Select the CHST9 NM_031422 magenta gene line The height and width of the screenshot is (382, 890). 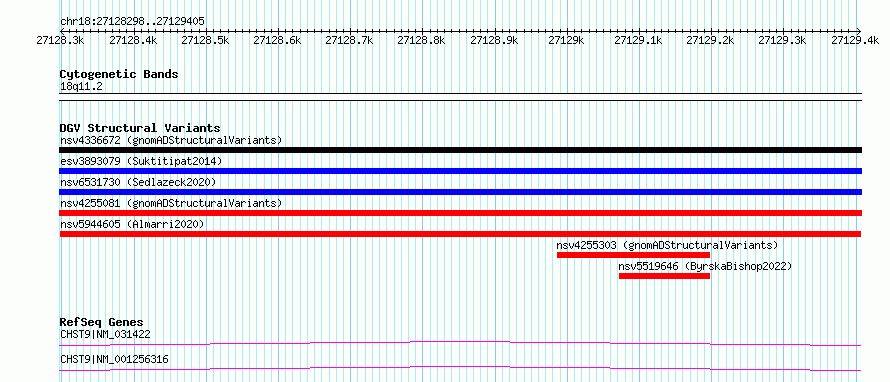click(460, 343)
